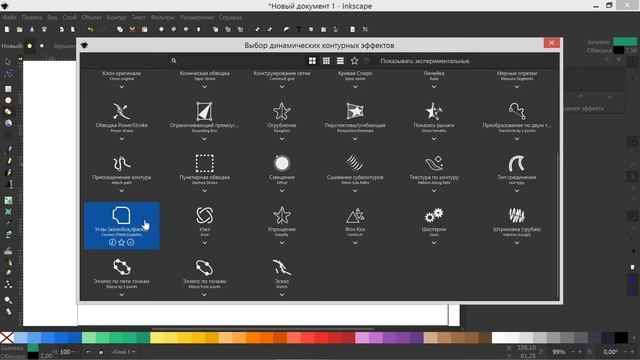Open the Расширения menu
Screen dimensions: 640x360
pos(197,18)
